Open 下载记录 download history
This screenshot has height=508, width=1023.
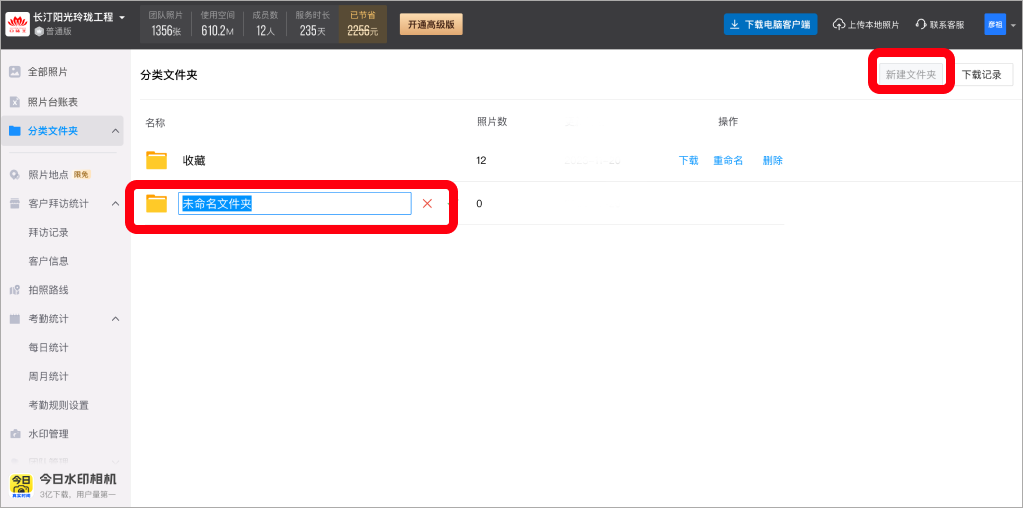pos(981,74)
